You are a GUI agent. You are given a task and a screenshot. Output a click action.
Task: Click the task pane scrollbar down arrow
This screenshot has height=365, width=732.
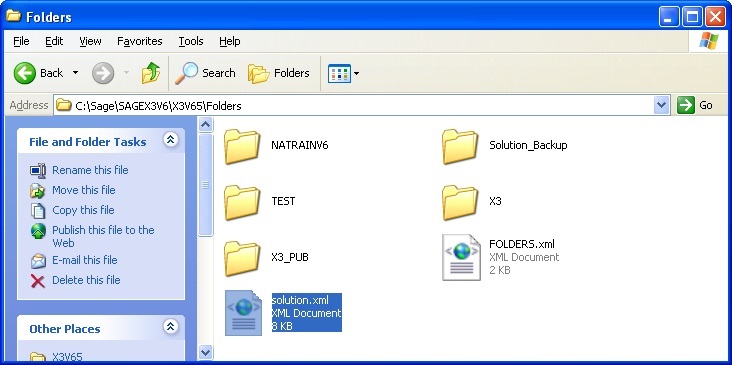[x=205, y=352]
